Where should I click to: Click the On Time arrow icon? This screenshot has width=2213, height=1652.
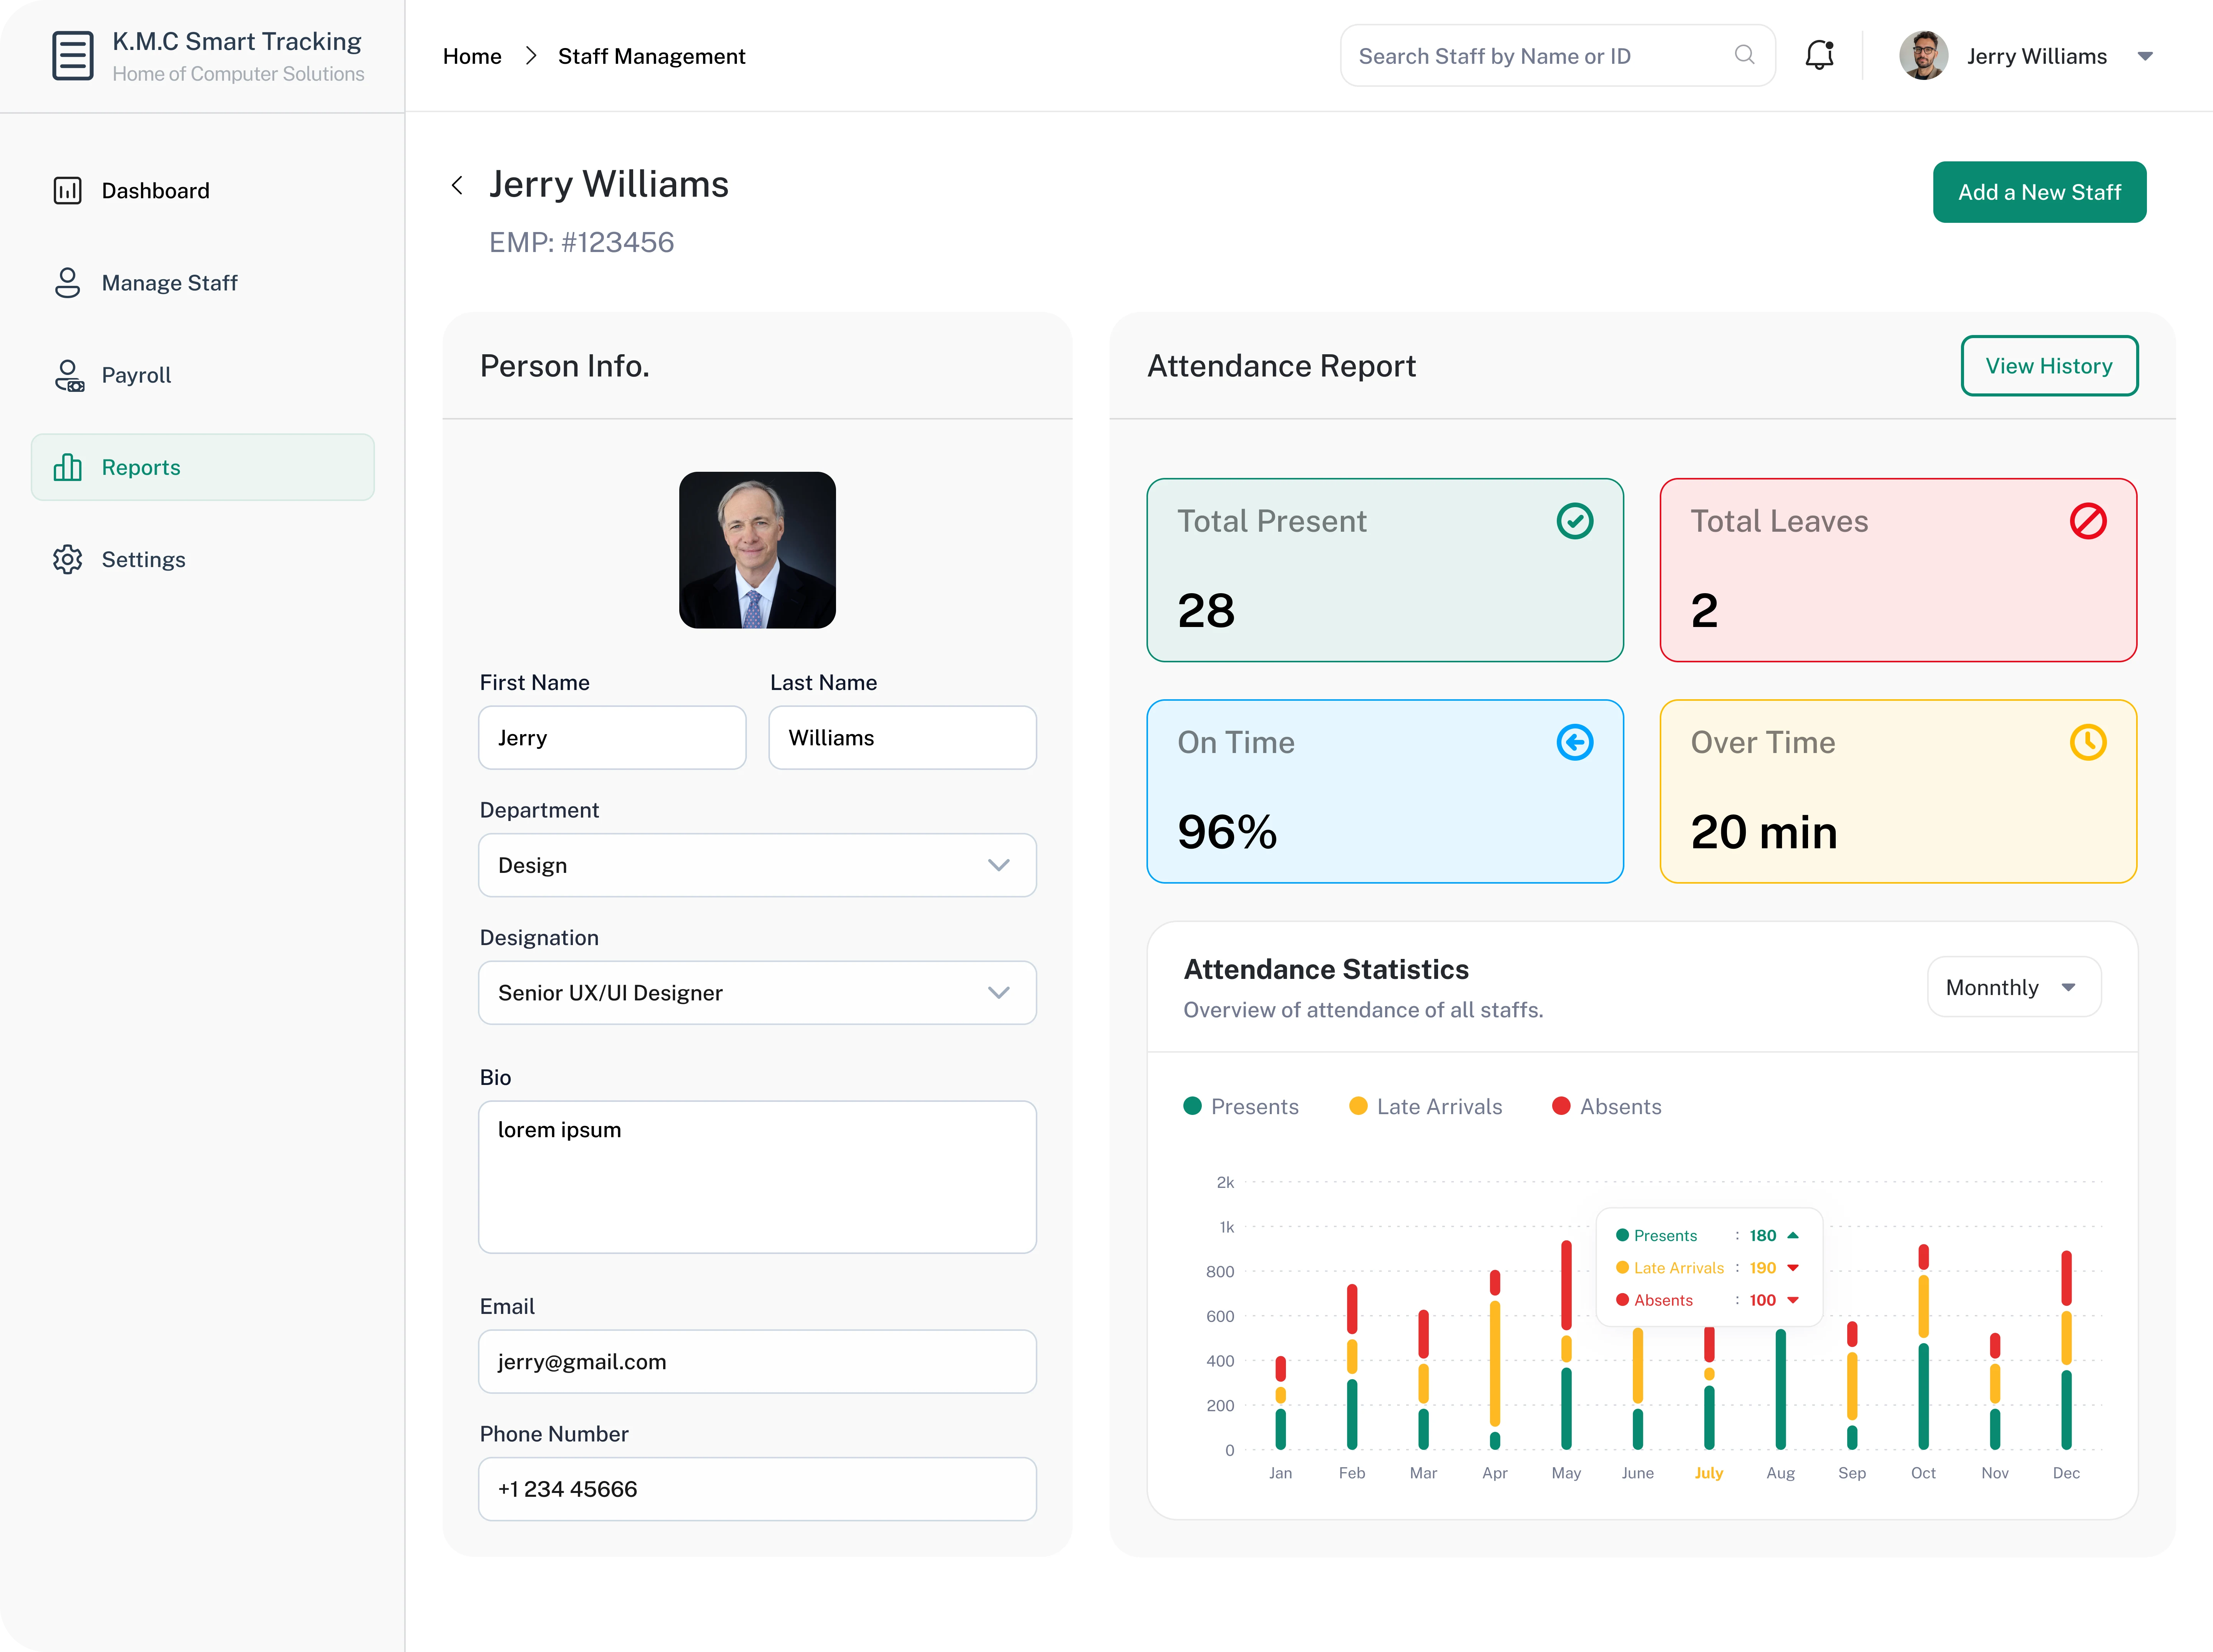(1574, 742)
